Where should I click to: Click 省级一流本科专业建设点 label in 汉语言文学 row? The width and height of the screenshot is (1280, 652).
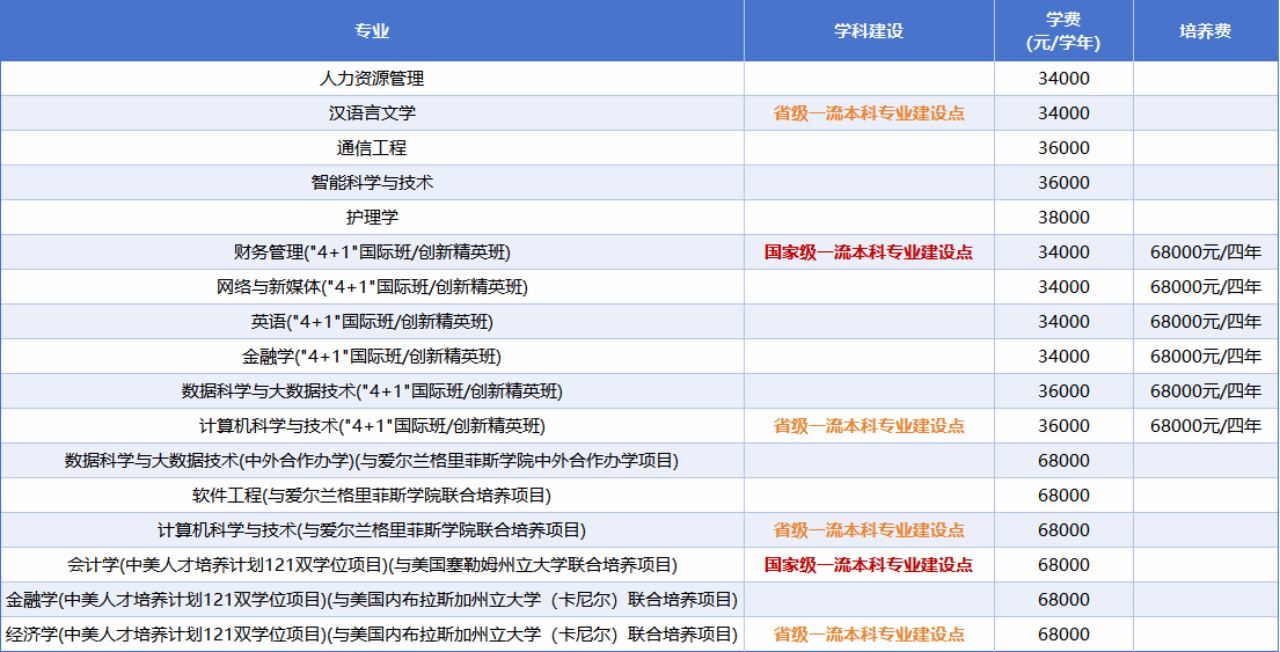pos(868,113)
